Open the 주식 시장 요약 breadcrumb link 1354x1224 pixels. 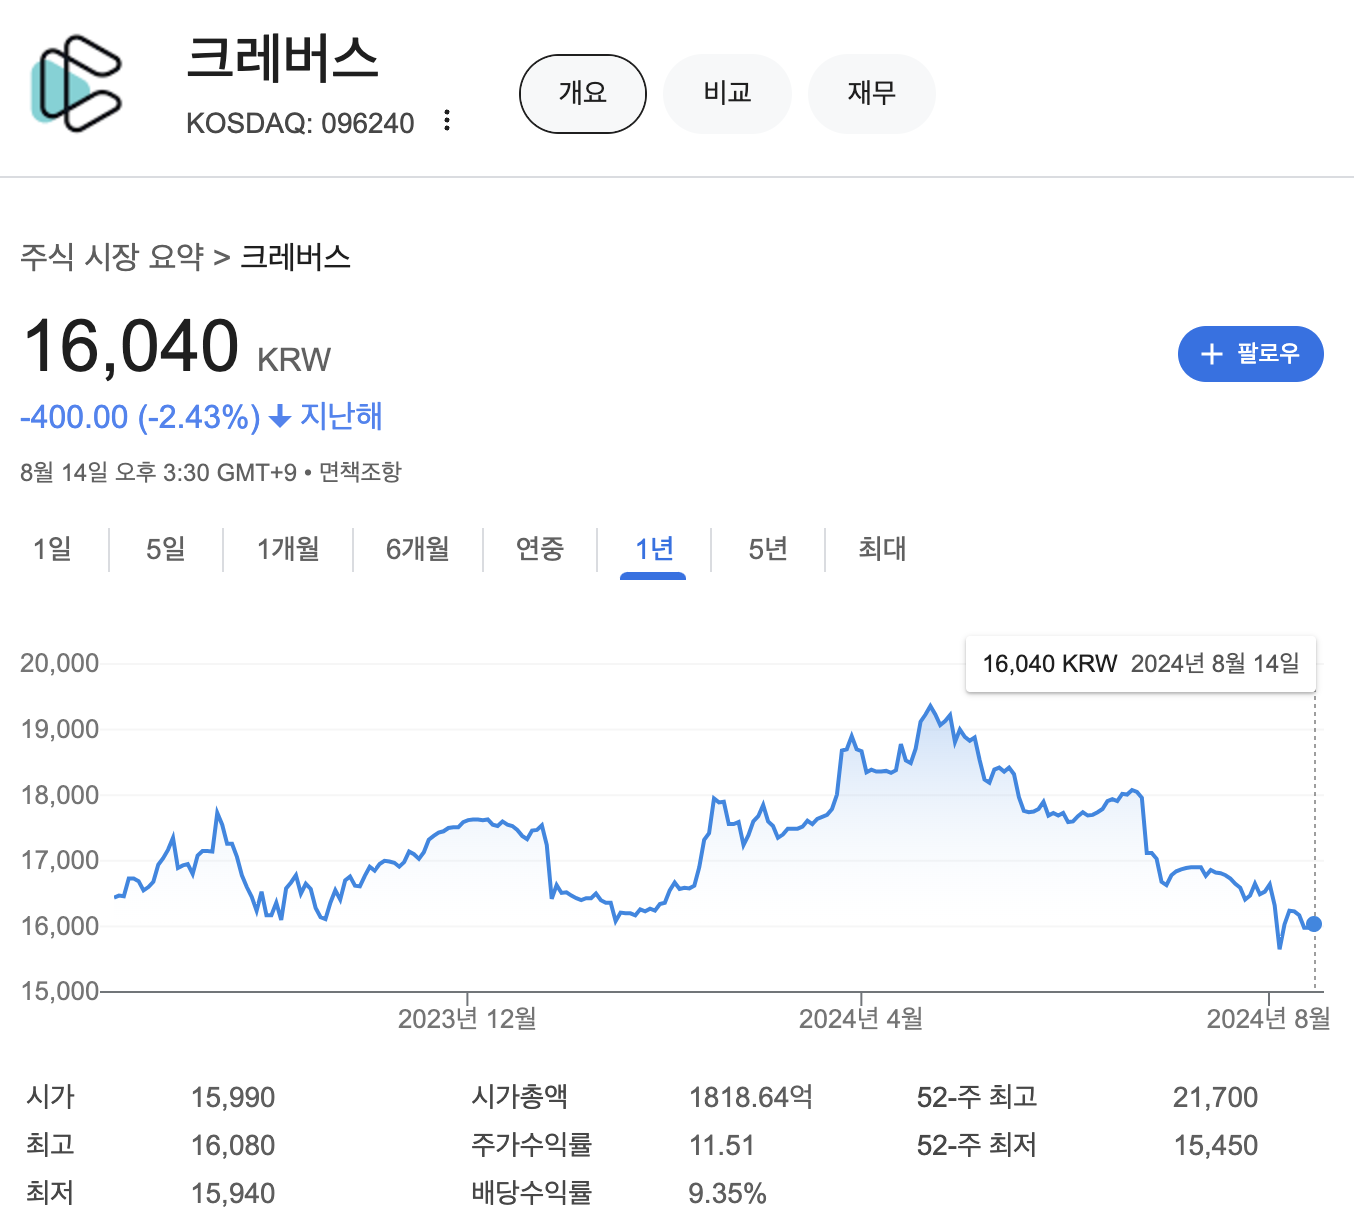112,257
